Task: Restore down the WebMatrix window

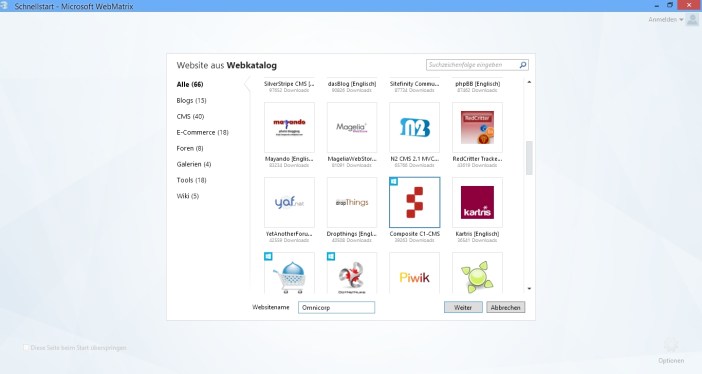Action: (x=670, y=5)
